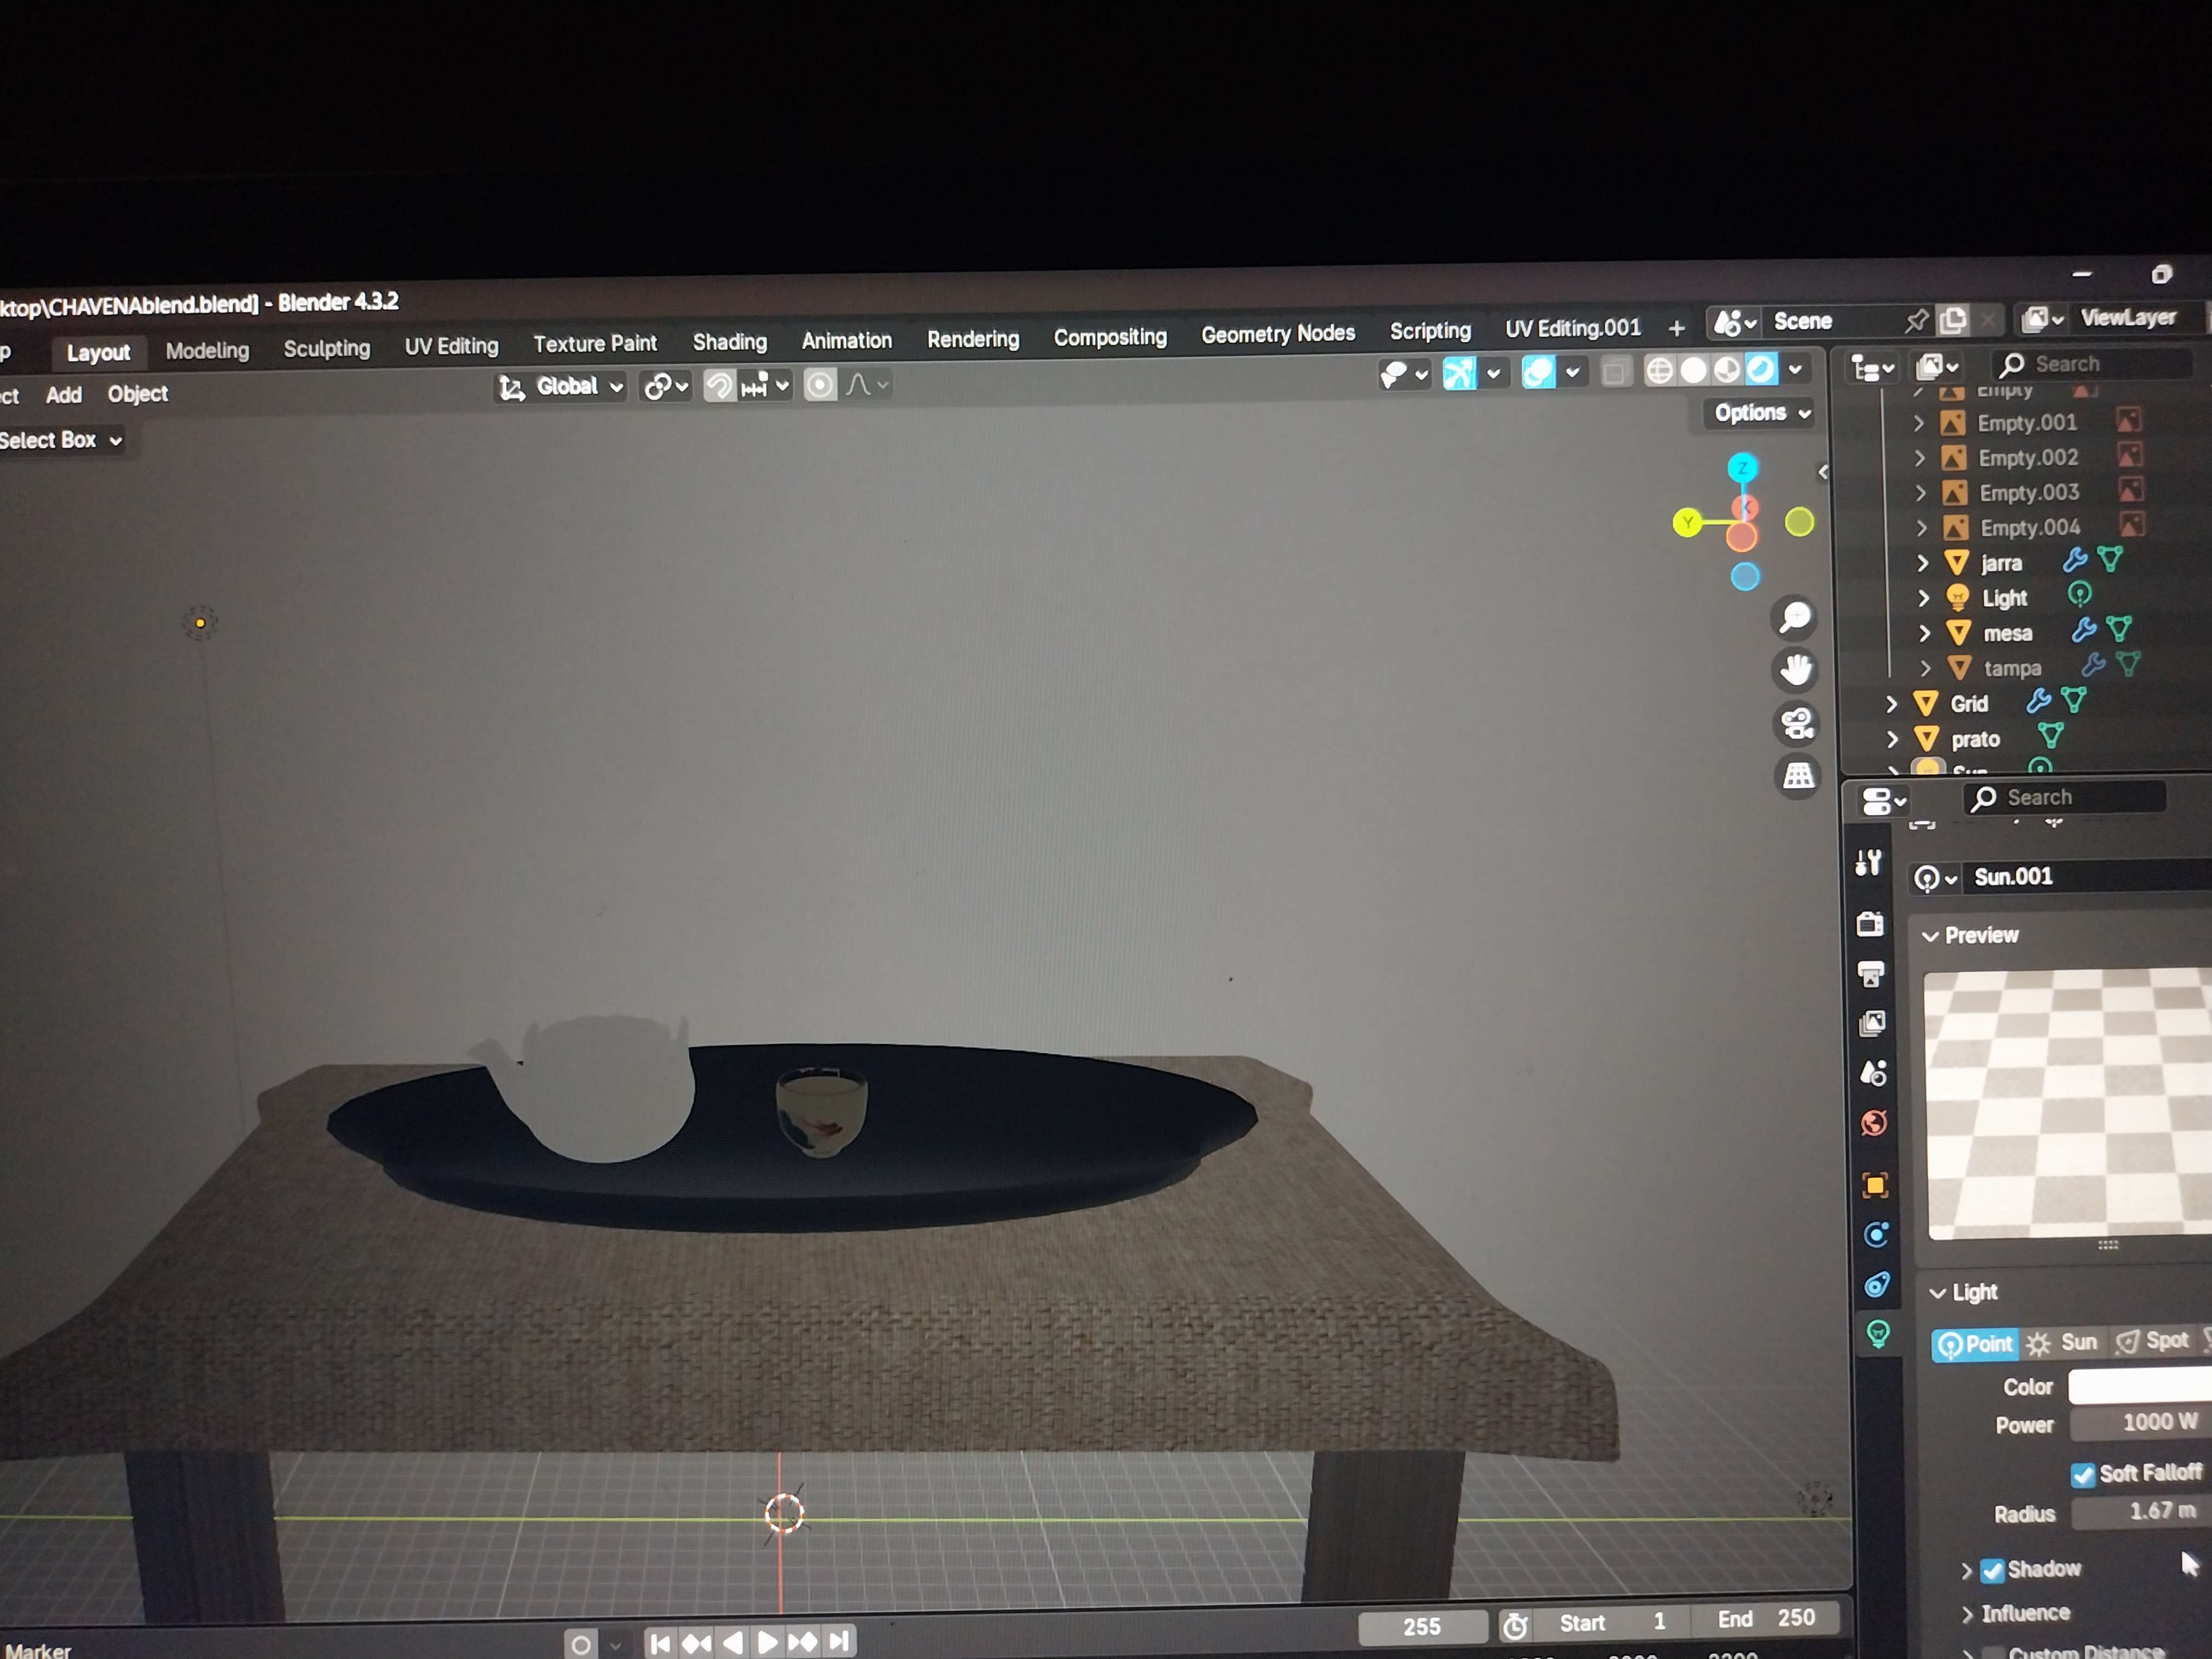This screenshot has height=1659, width=2212.
Task: Click the light Color swatch
Action: [2140, 1386]
